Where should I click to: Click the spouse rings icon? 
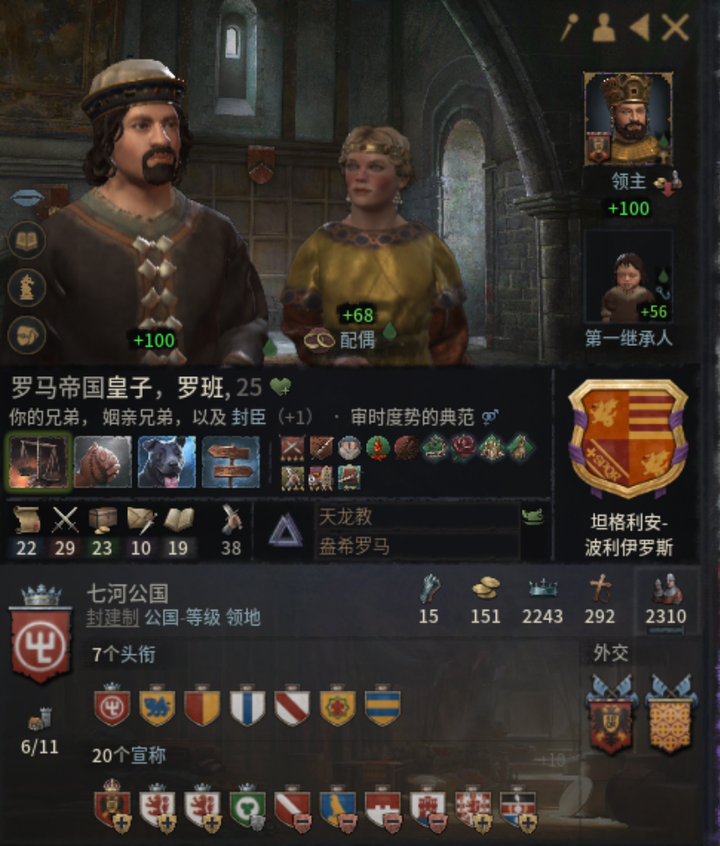(x=318, y=340)
